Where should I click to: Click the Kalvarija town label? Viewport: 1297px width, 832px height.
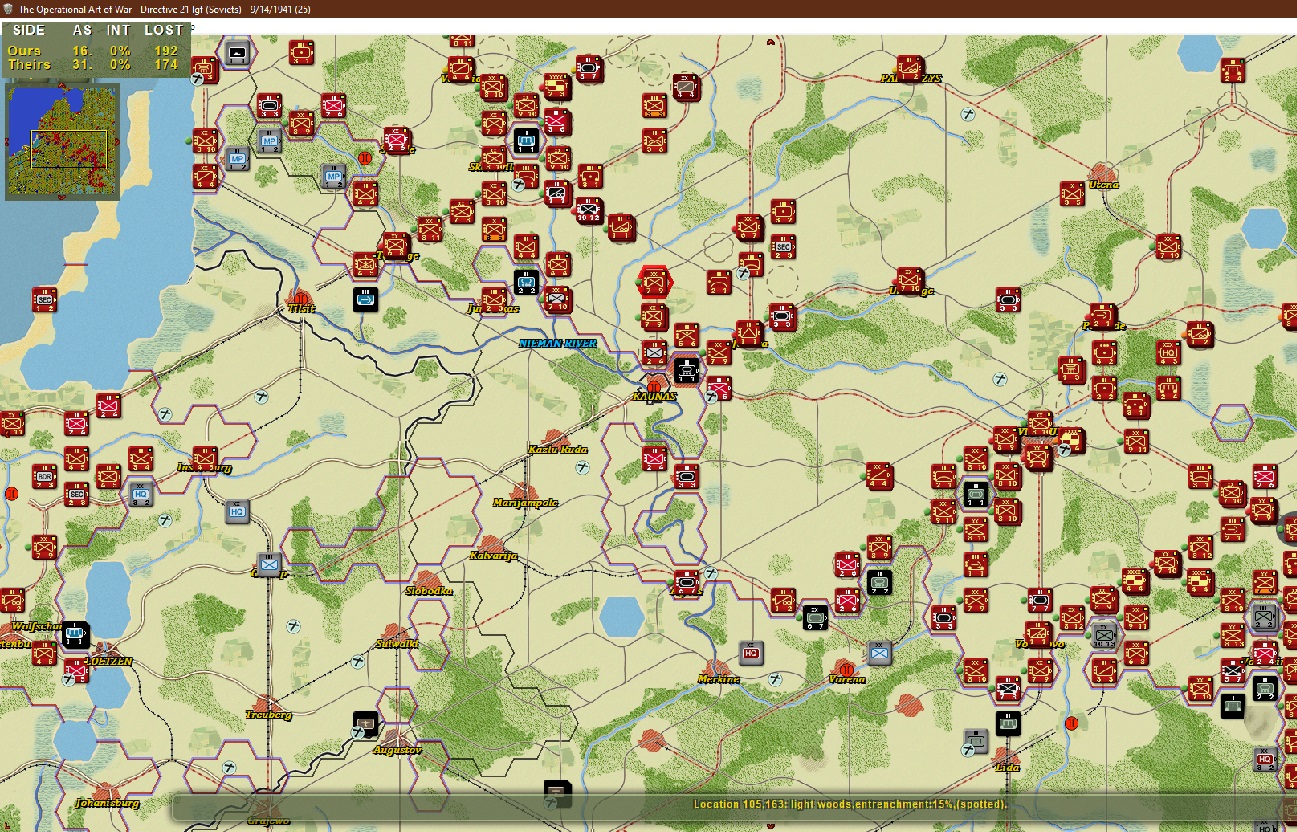(493, 556)
